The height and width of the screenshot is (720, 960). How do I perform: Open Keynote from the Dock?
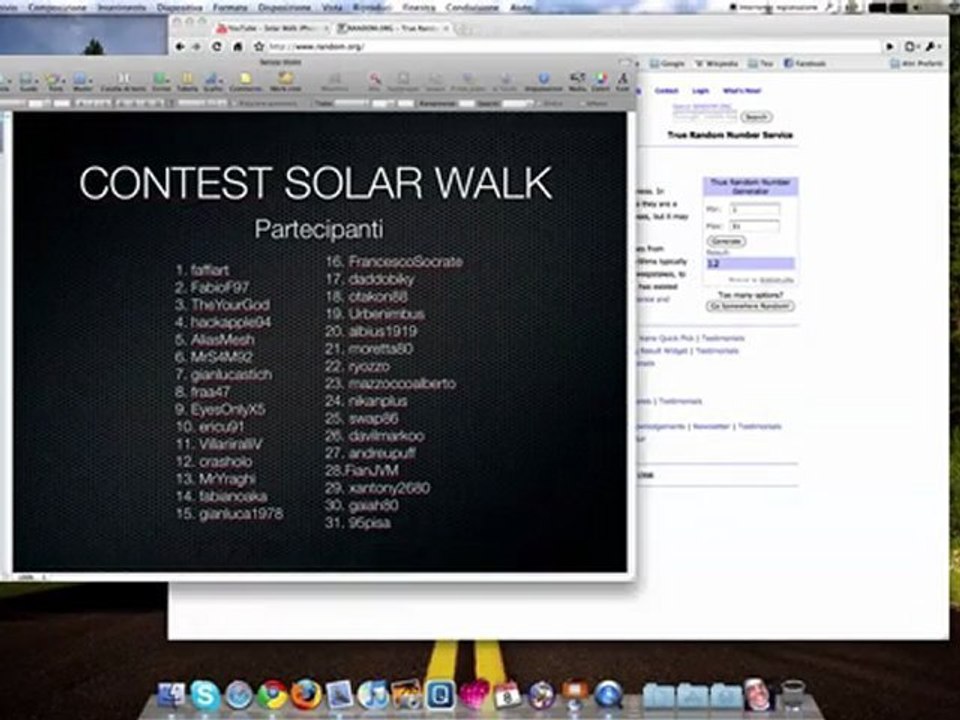[x=574, y=694]
